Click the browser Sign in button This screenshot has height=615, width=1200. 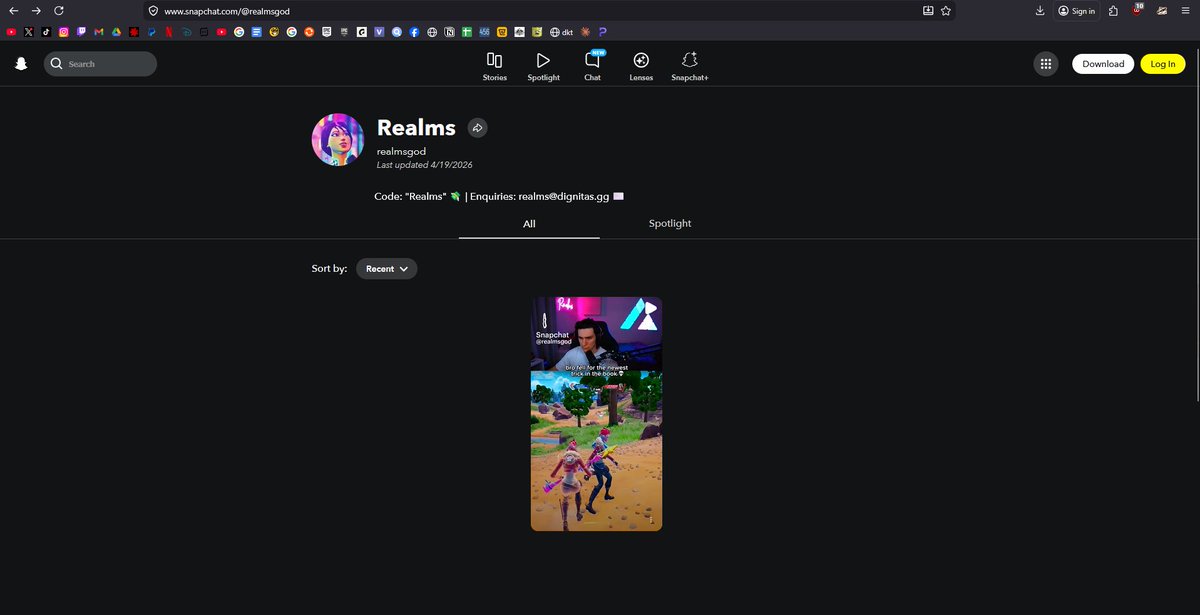pyautogui.click(x=1075, y=11)
